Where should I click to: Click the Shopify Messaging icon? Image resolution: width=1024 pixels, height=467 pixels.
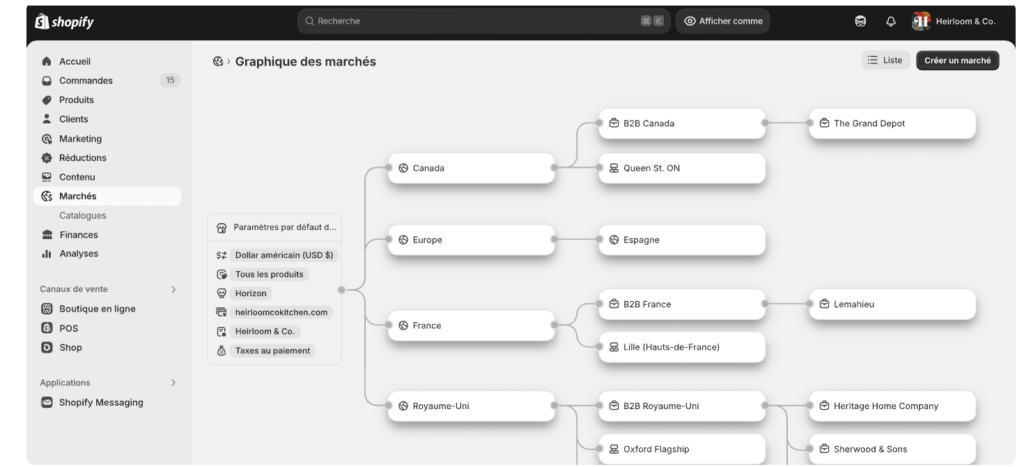coord(46,402)
